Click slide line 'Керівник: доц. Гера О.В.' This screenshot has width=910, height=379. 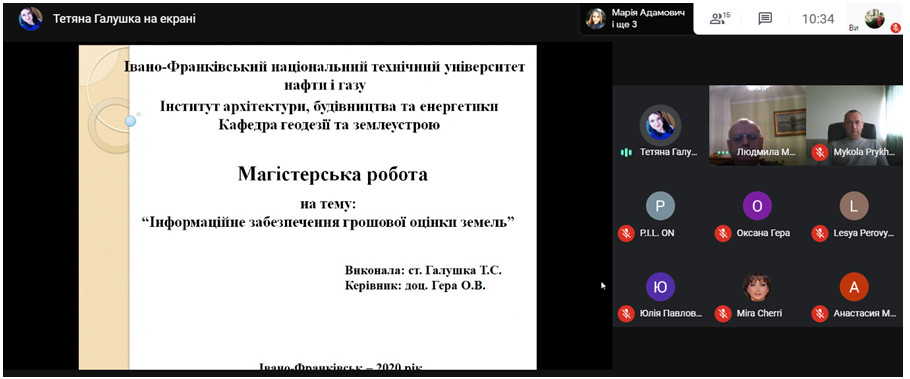tap(415, 286)
